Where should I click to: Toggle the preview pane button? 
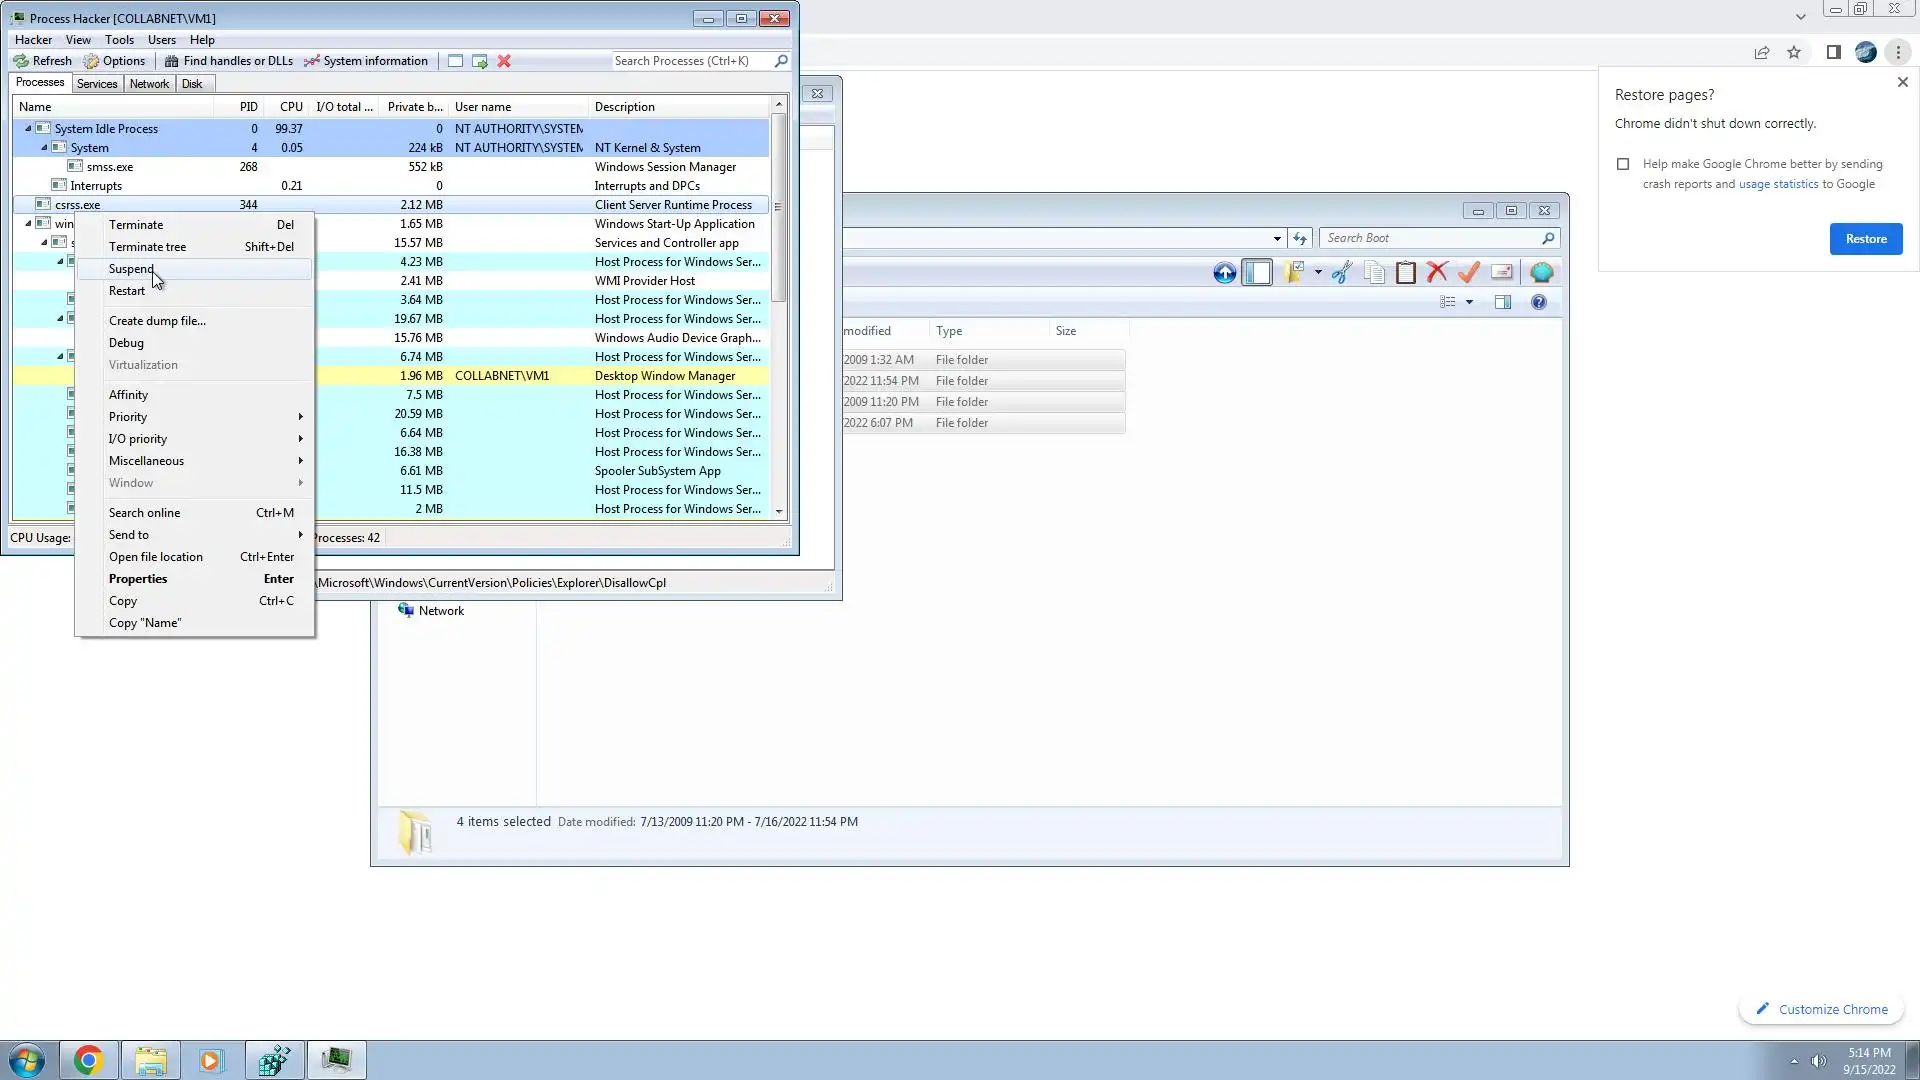tap(1502, 302)
